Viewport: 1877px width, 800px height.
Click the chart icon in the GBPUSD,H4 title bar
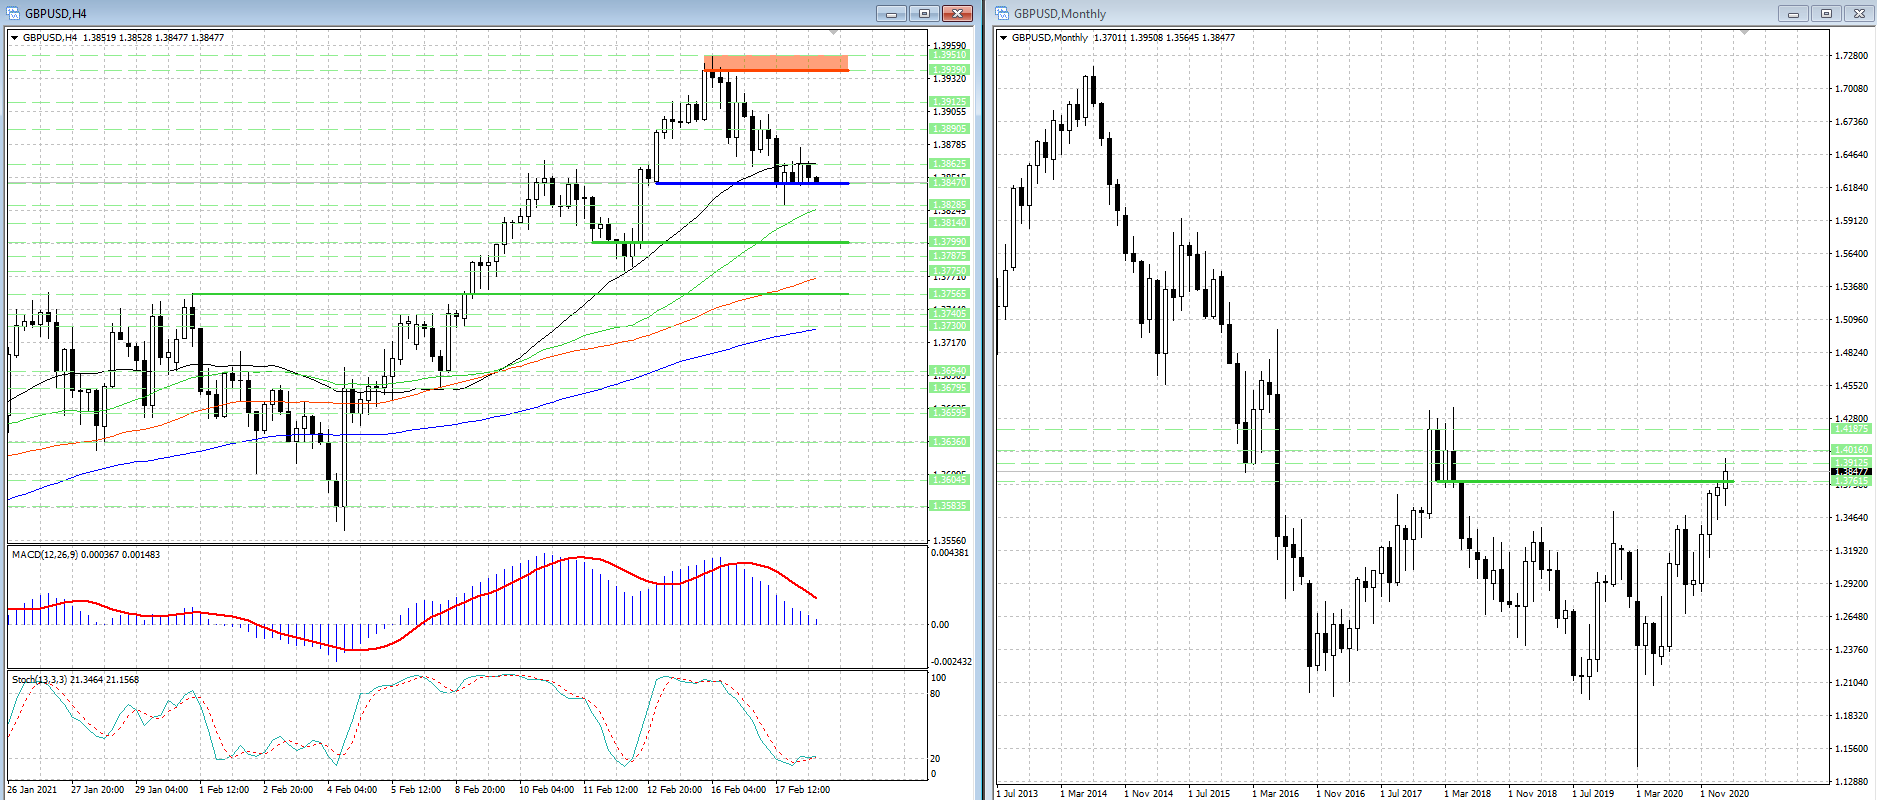coord(14,13)
